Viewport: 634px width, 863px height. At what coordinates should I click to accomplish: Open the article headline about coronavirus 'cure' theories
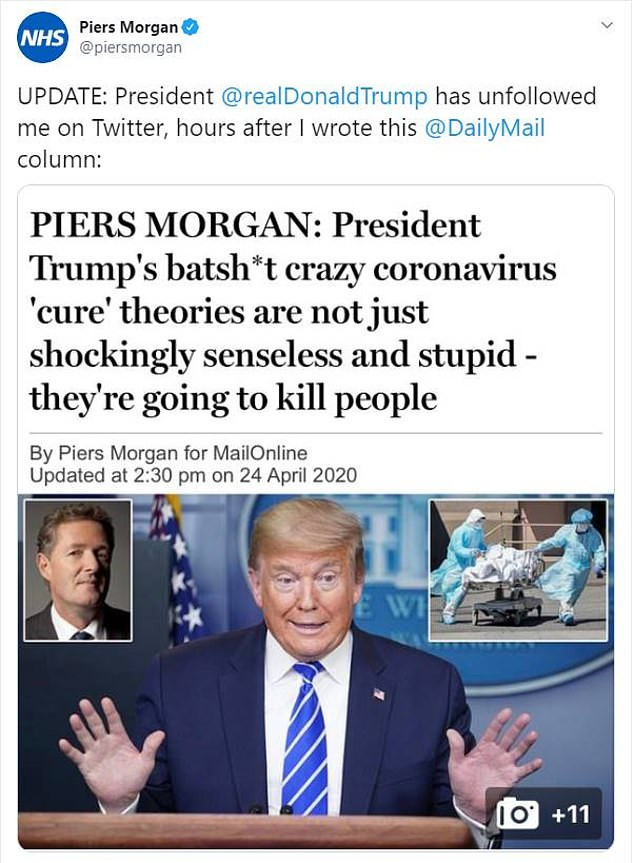(293, 312)
